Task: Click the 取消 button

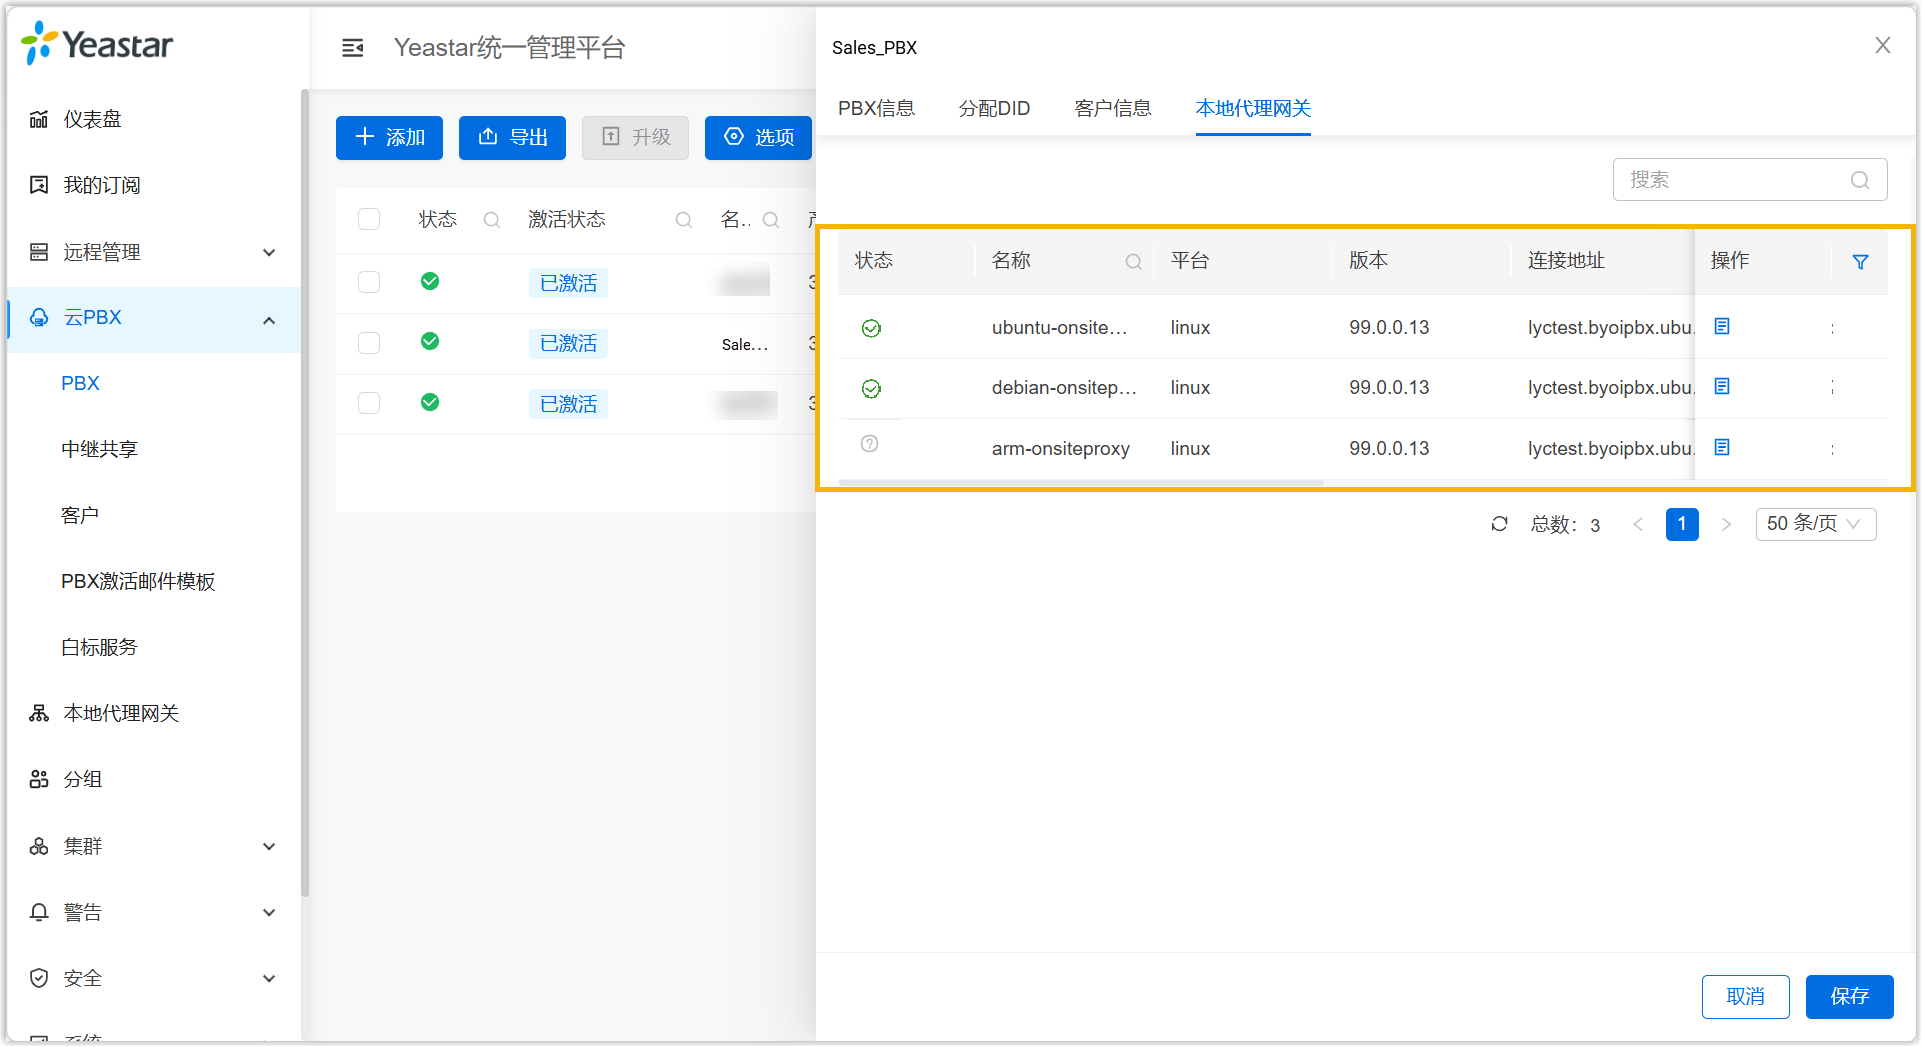Action: (x=1745, y=996)
